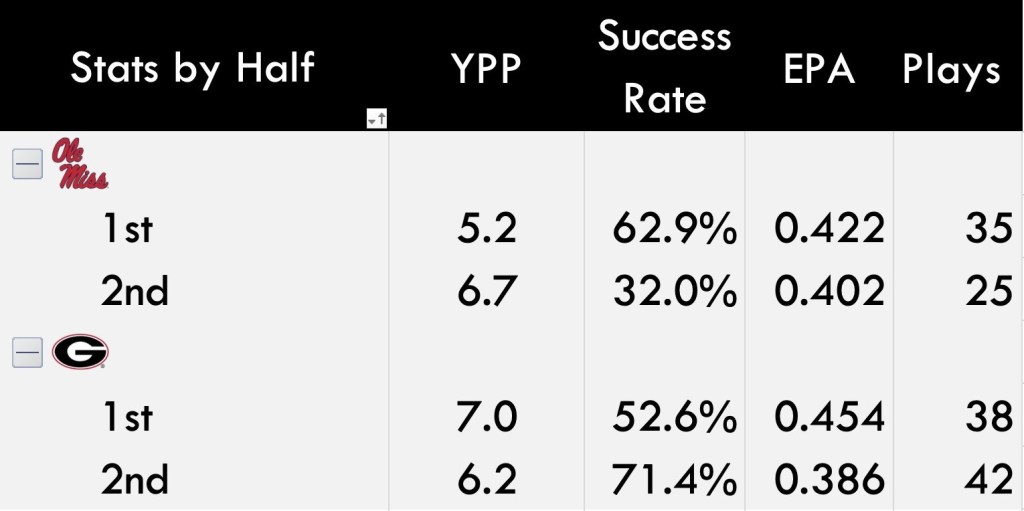Image resolution: width=1024 pixels, height=511 pixels.
Task: Select the 1st half row under Georgia
Action: coord(126,416)
